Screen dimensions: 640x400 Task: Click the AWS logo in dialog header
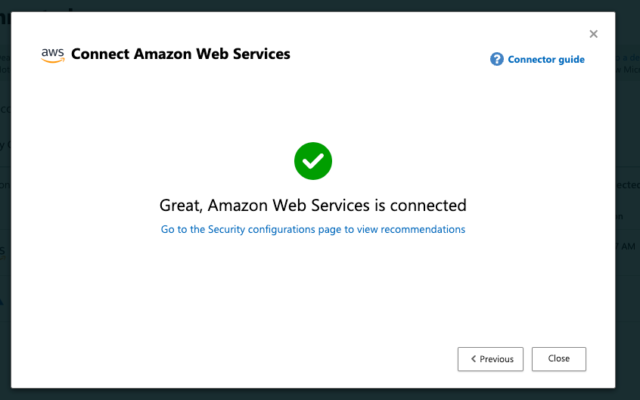53,55
